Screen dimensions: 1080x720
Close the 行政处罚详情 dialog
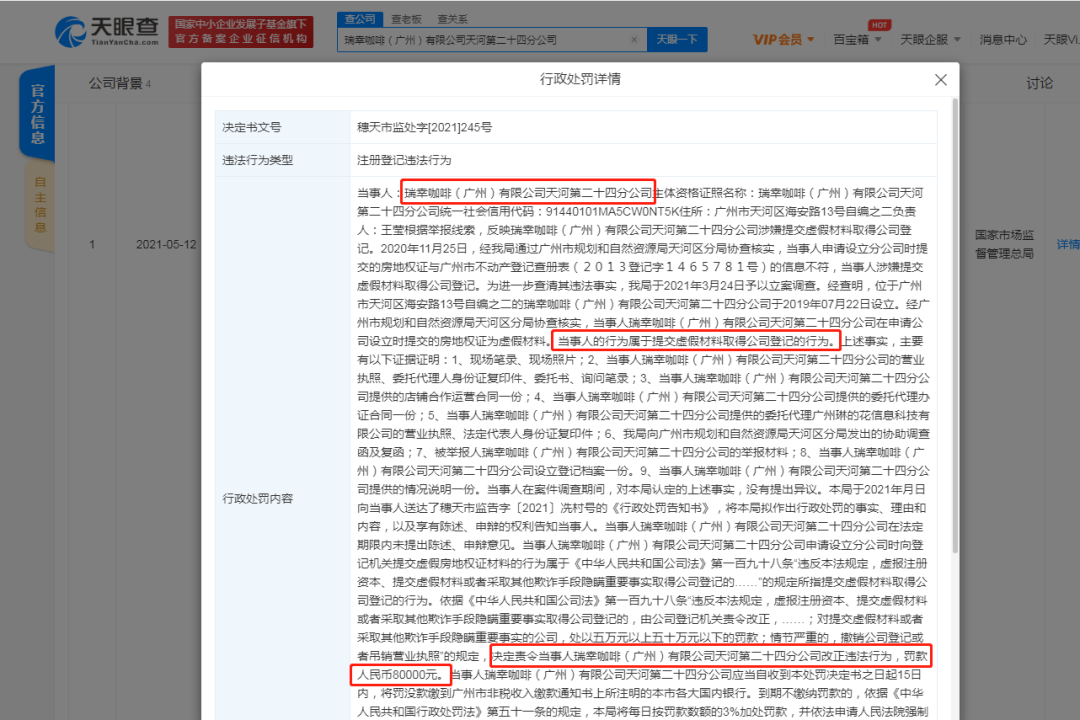pos(940,80)
